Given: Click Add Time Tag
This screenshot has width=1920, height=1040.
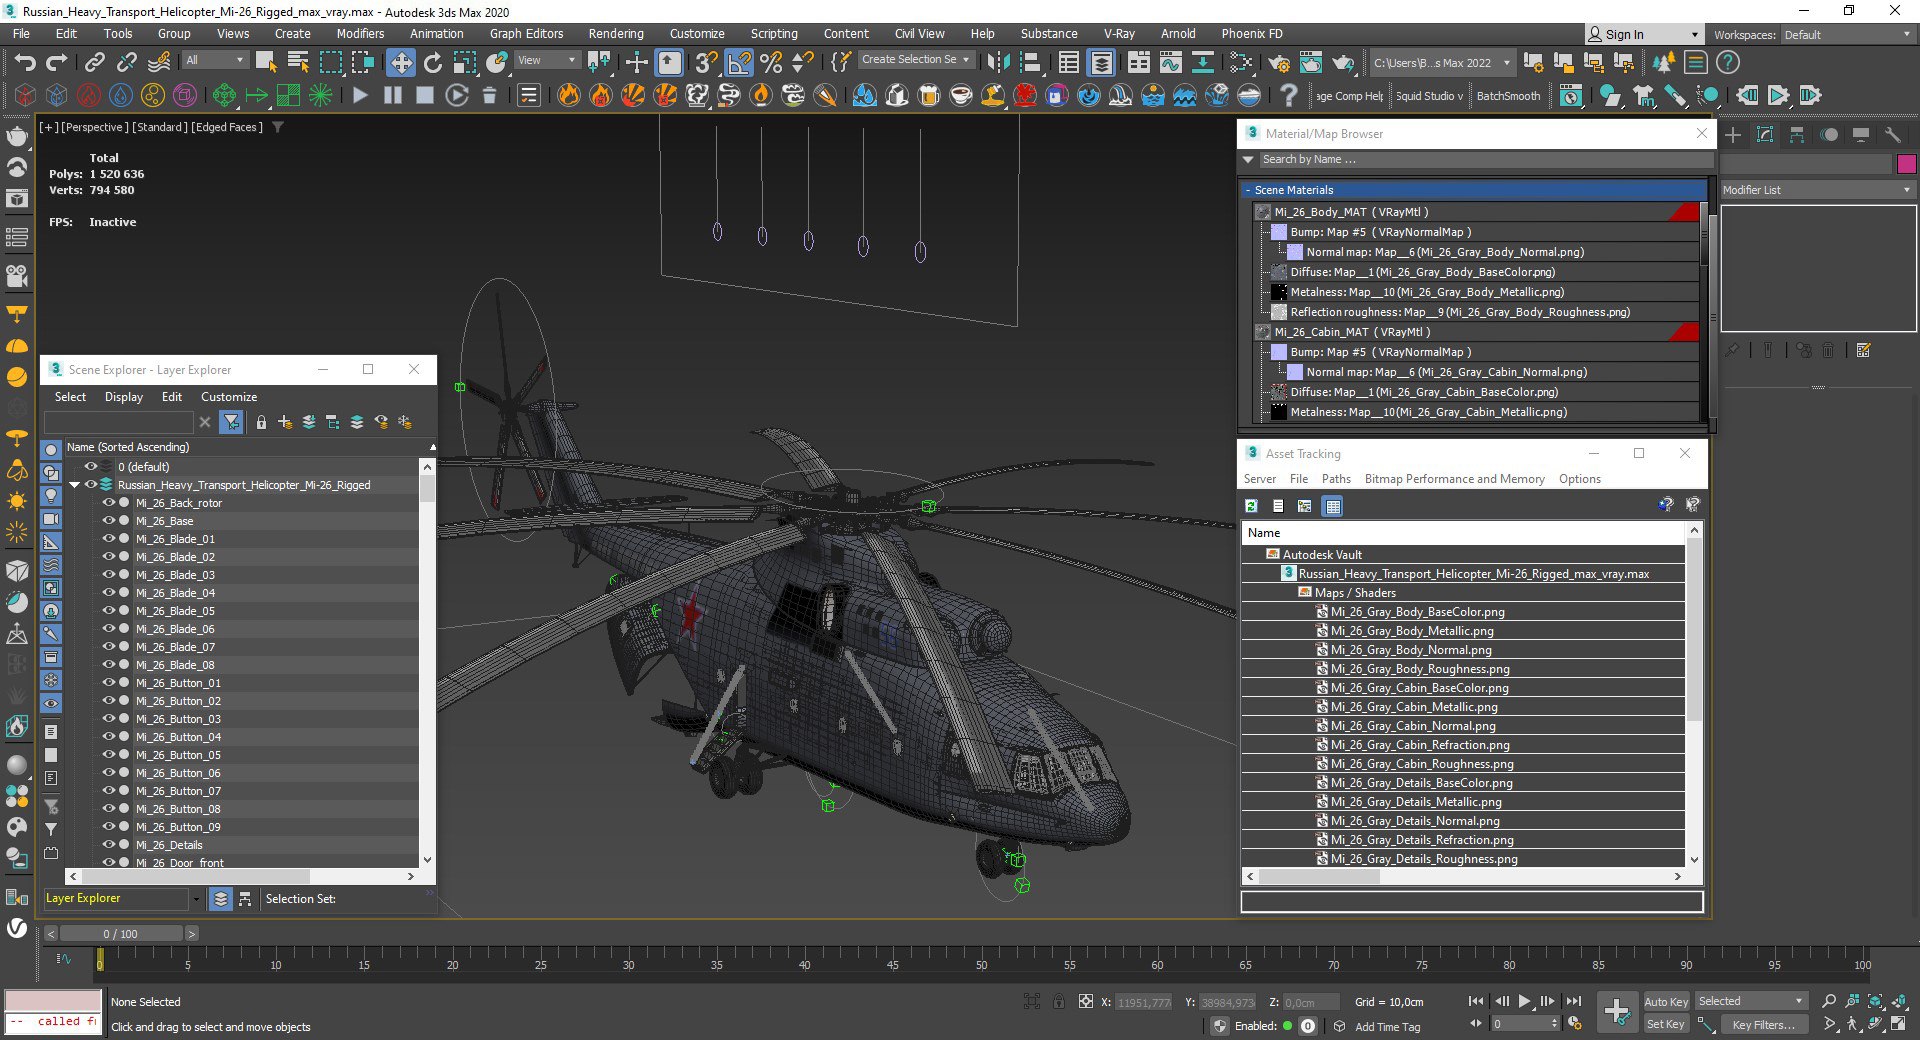Looking at the screenshot, I should tap(1387, 1027).
